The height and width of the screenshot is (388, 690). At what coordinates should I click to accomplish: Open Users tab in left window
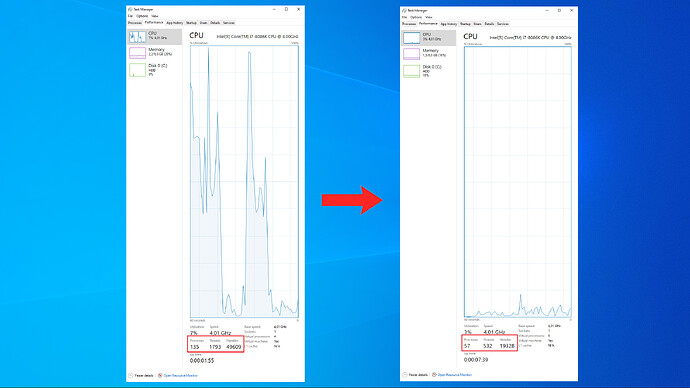click(x=203, y=23)
